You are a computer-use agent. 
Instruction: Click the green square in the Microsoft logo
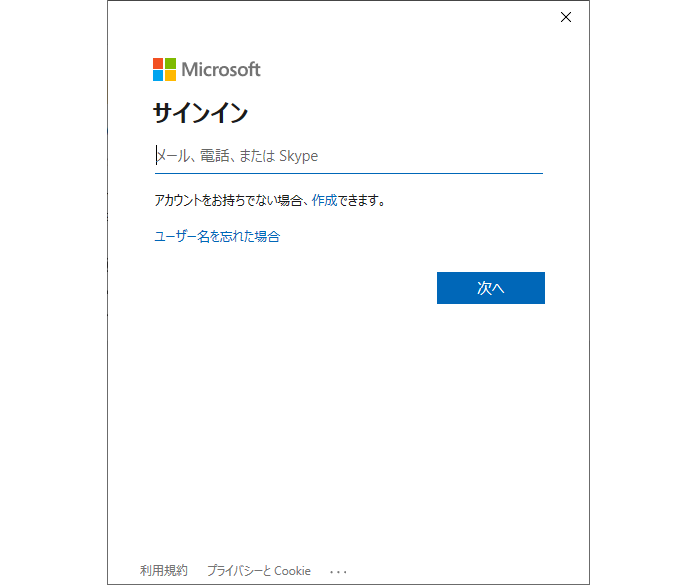click(x=170, y=63)
